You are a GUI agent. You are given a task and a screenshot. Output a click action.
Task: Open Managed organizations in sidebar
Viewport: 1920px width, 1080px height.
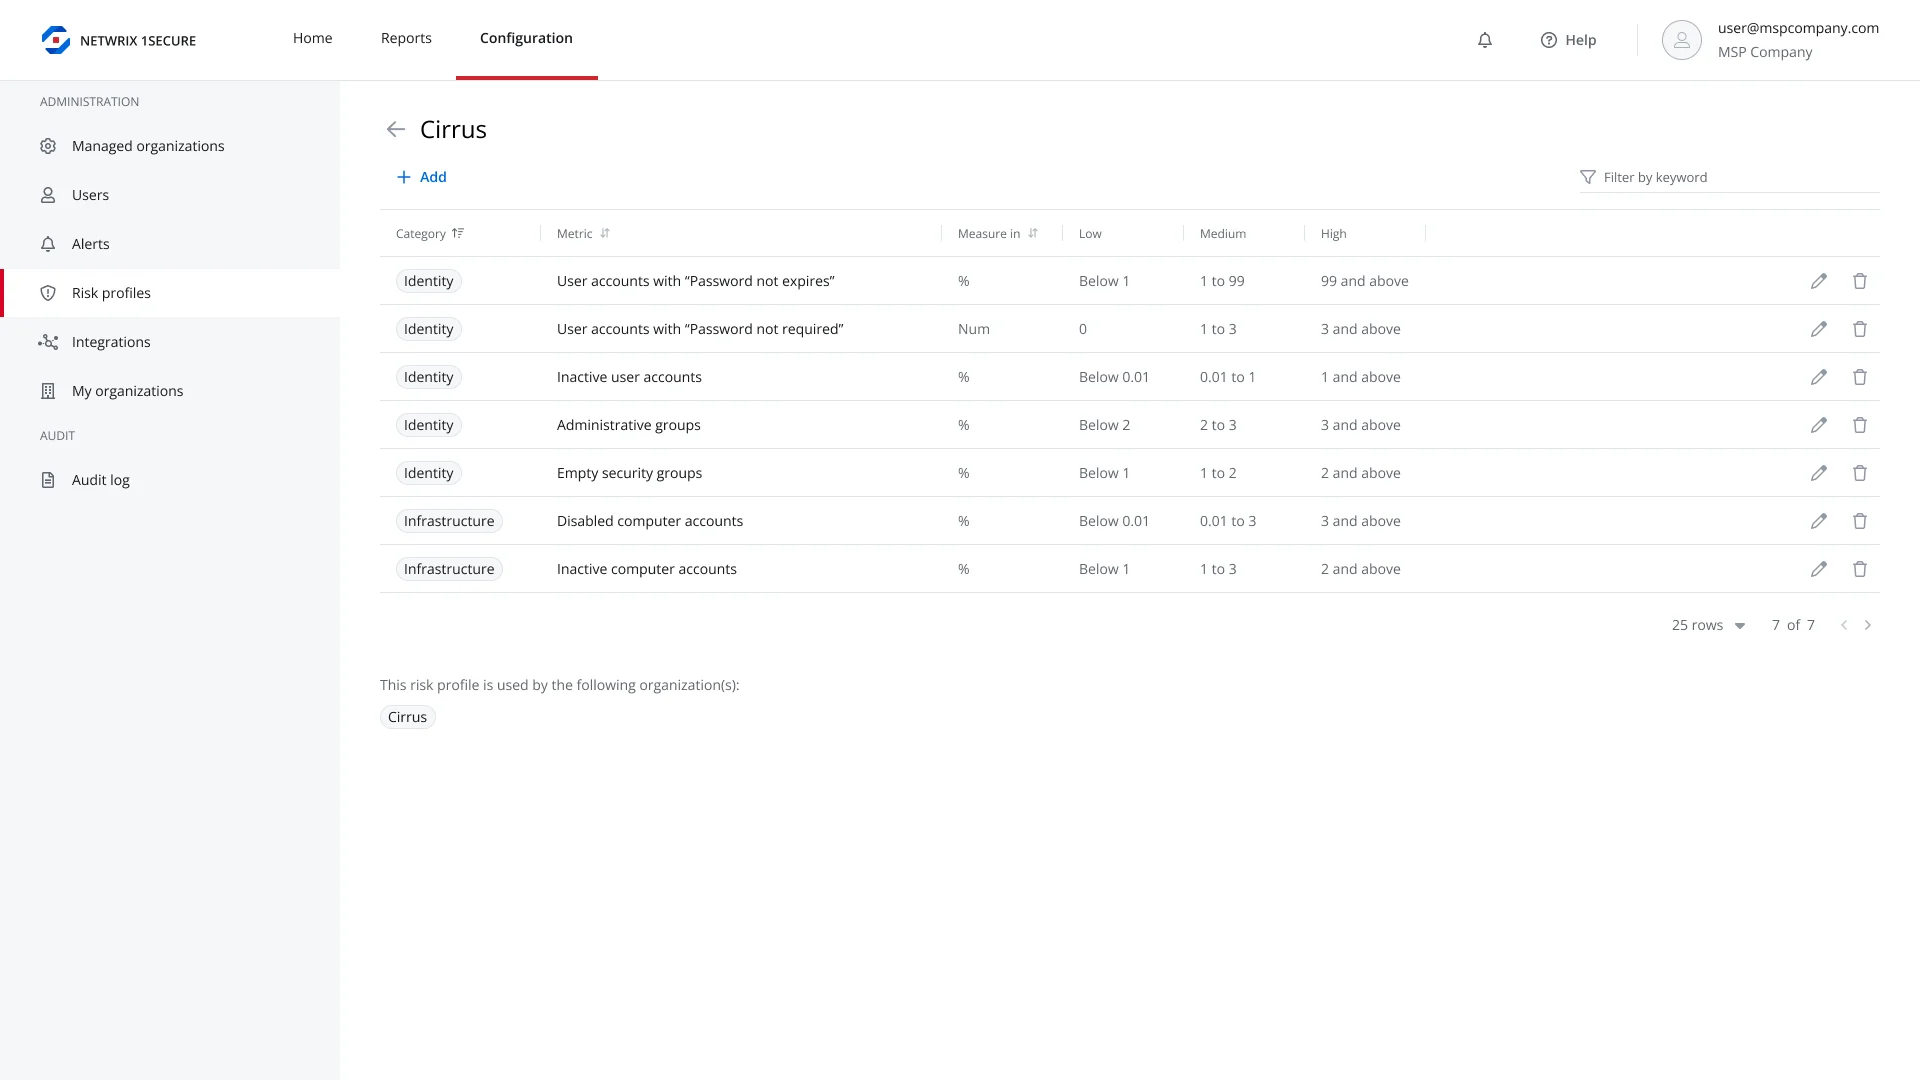[x=170, y=146]
